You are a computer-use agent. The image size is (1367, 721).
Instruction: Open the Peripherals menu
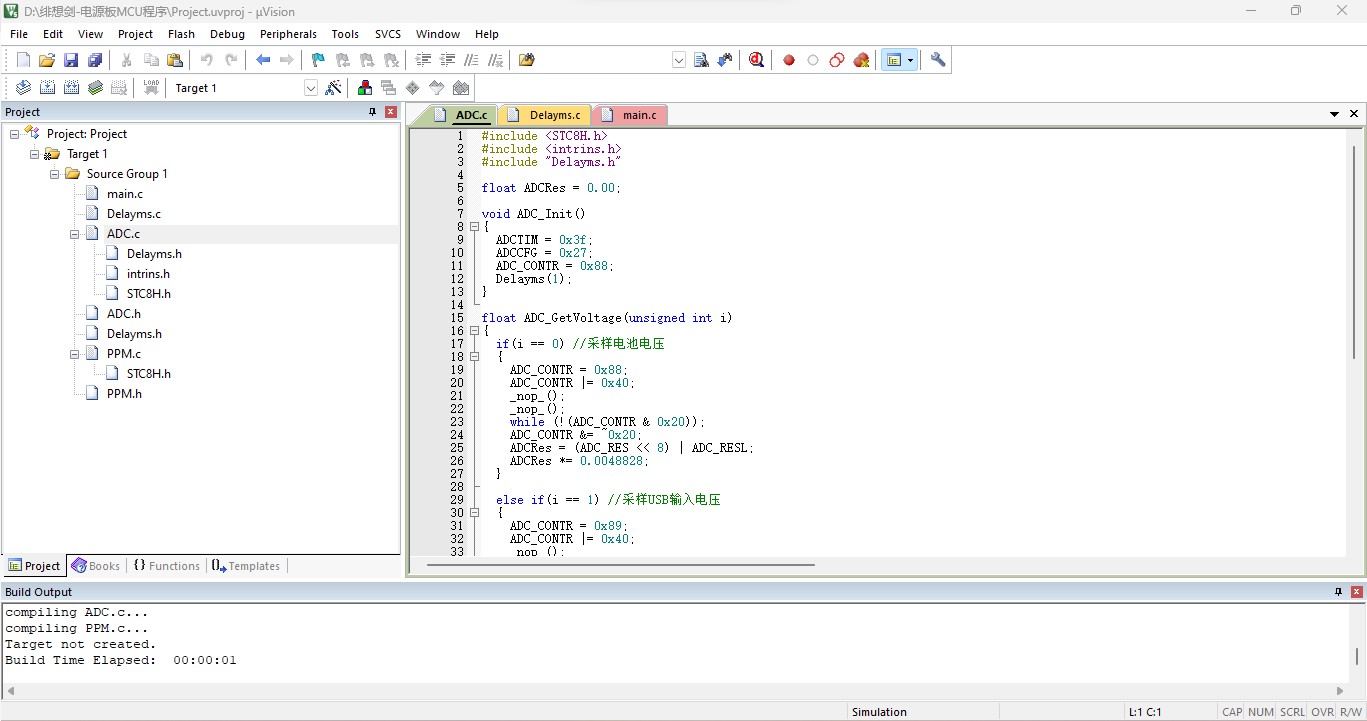pos(288,34)
